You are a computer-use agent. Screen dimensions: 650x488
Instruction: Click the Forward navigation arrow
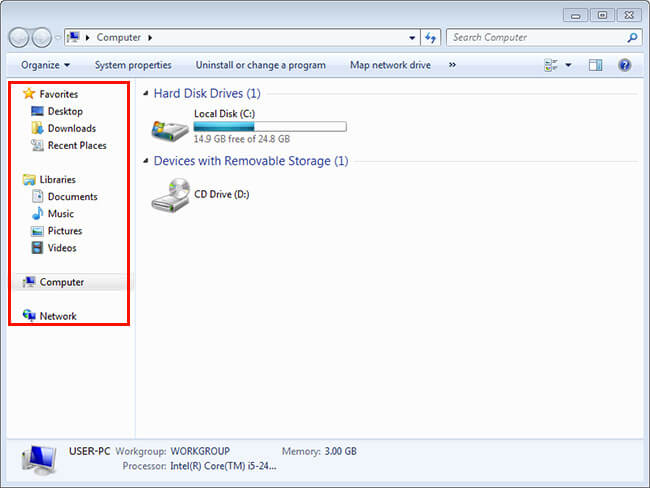point(42,38)
